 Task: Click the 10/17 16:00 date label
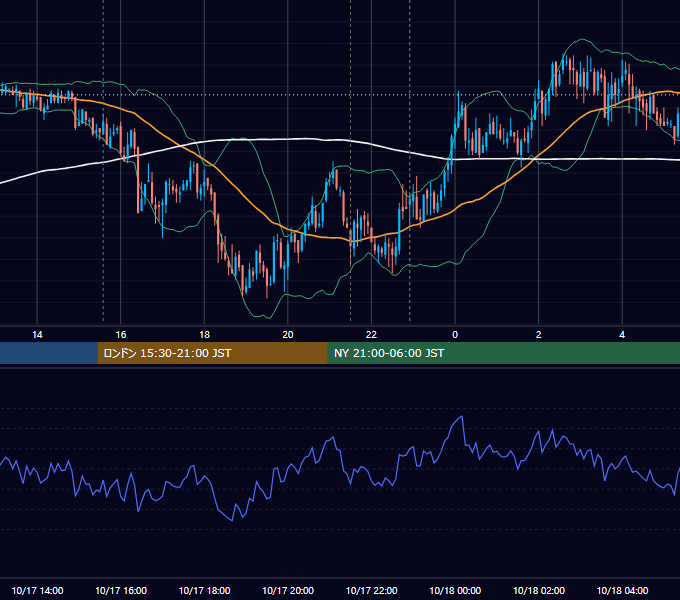(121, 590)
